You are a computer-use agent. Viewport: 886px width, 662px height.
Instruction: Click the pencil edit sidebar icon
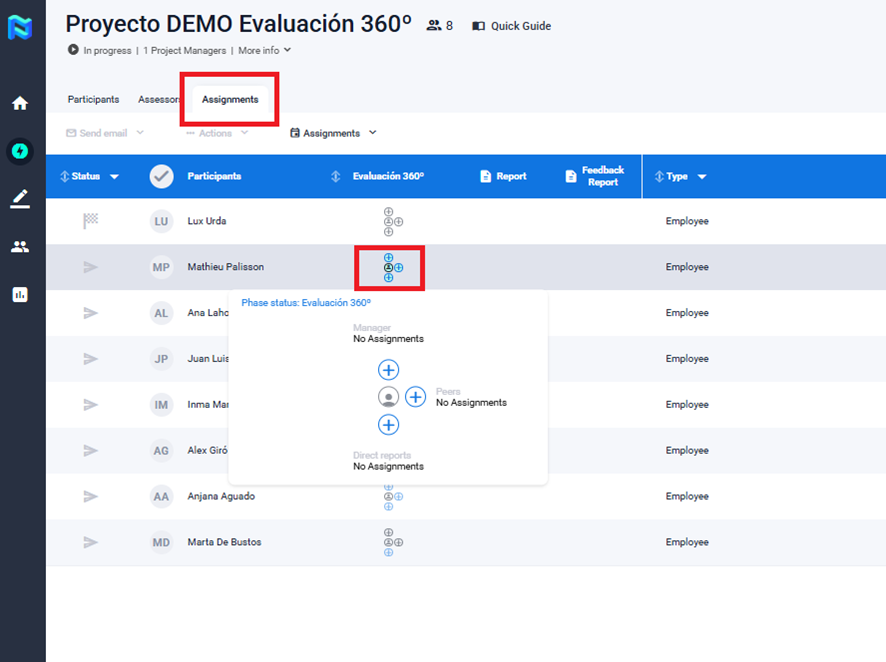pyautogui.click(x=20, y=199)
